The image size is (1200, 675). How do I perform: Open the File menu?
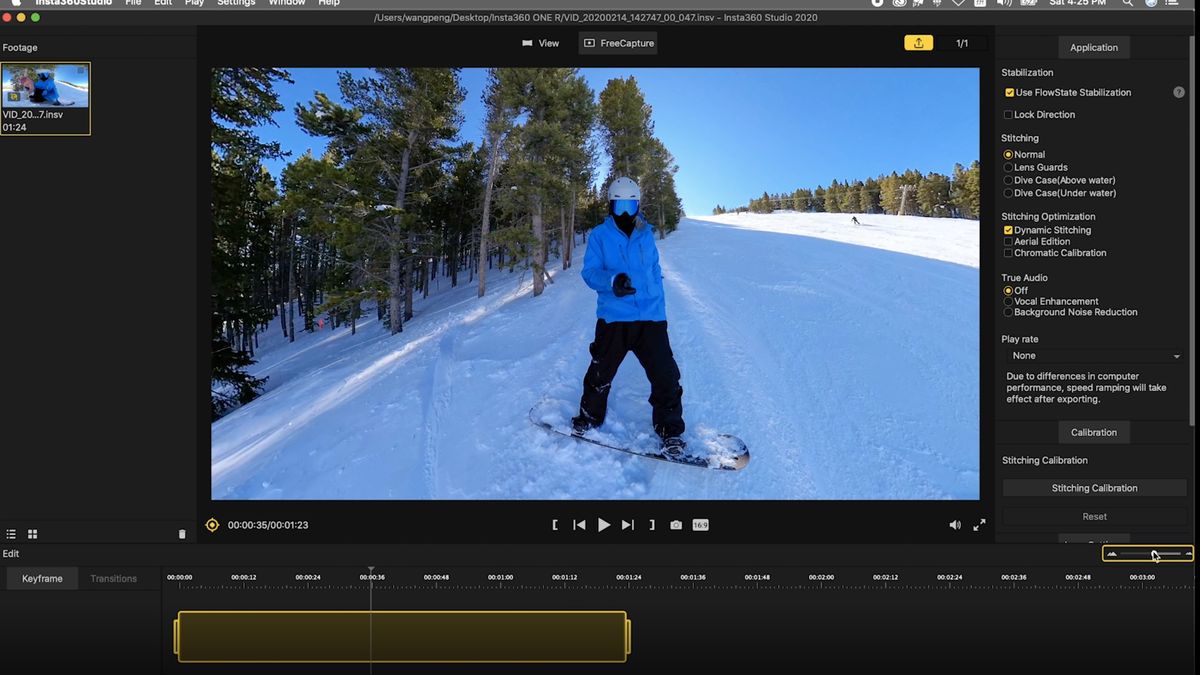133,3
